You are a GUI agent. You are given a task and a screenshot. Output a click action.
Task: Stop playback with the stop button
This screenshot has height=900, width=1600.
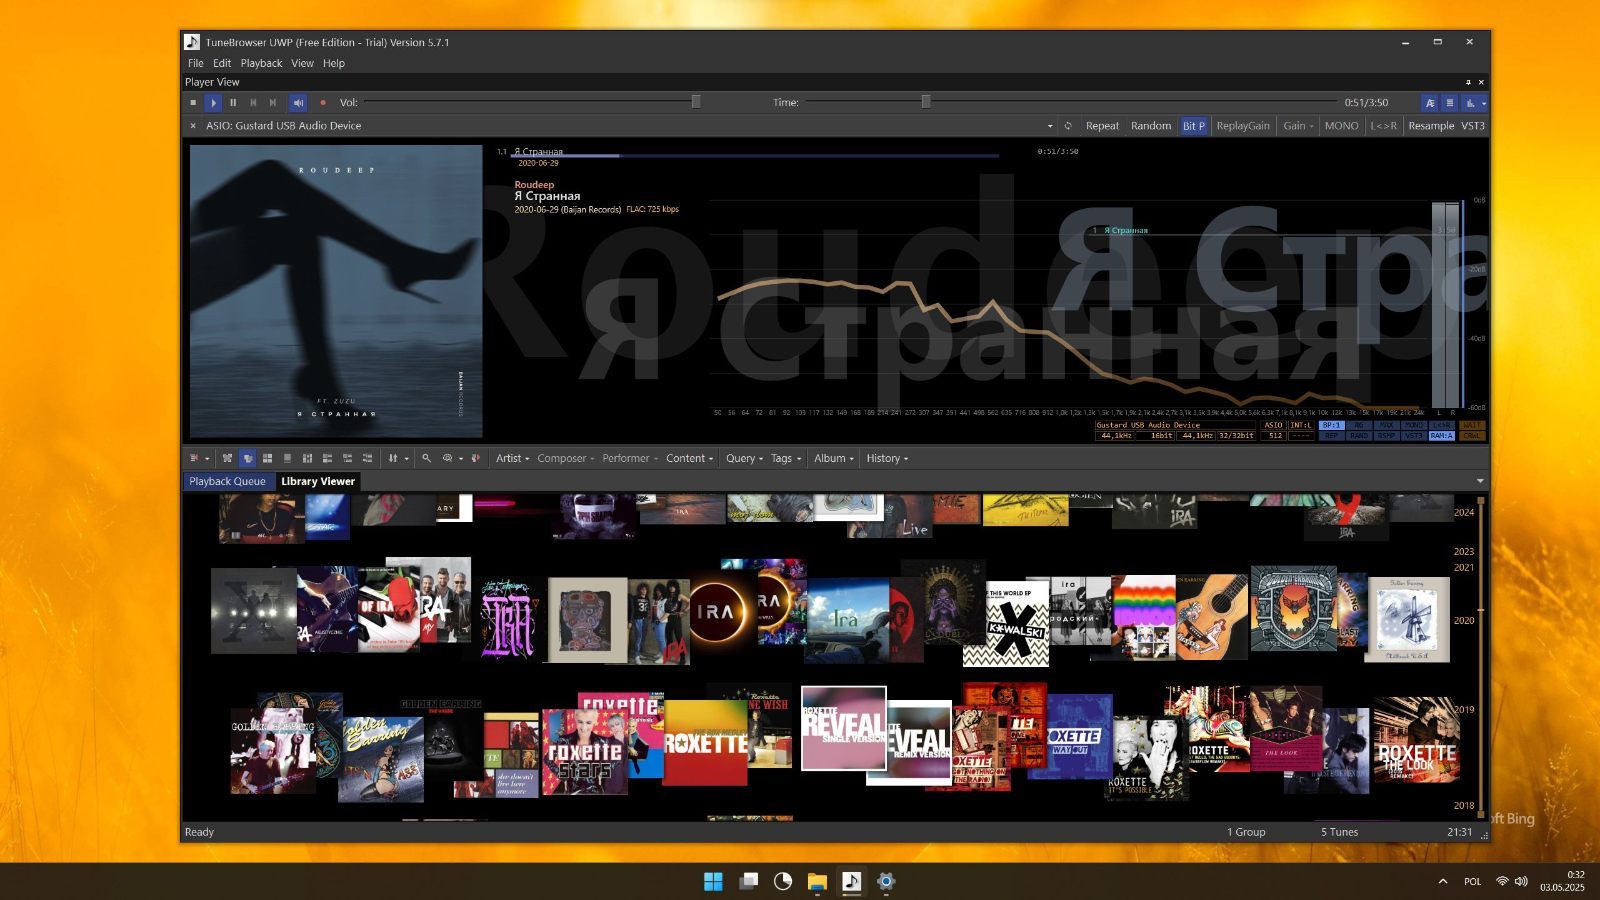tap(193, 102)
